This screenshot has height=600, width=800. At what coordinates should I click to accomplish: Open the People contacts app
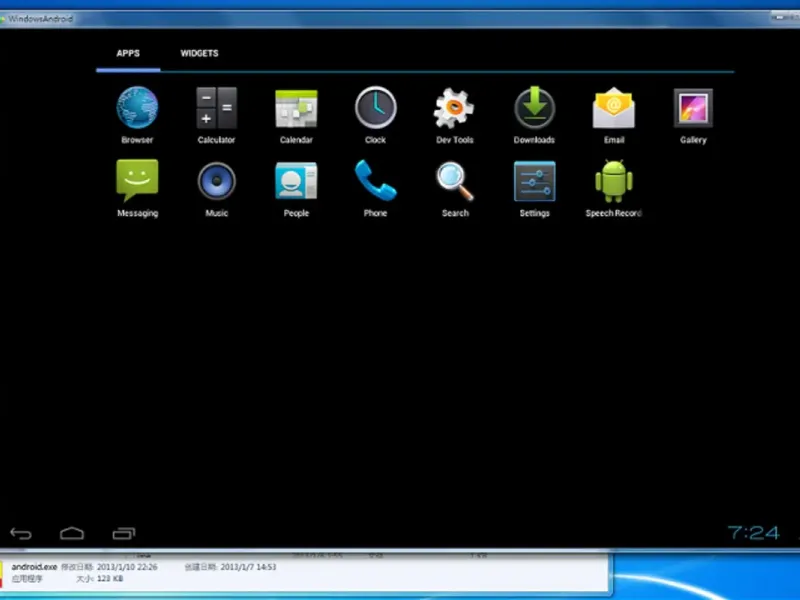click(x=296, y=188)
